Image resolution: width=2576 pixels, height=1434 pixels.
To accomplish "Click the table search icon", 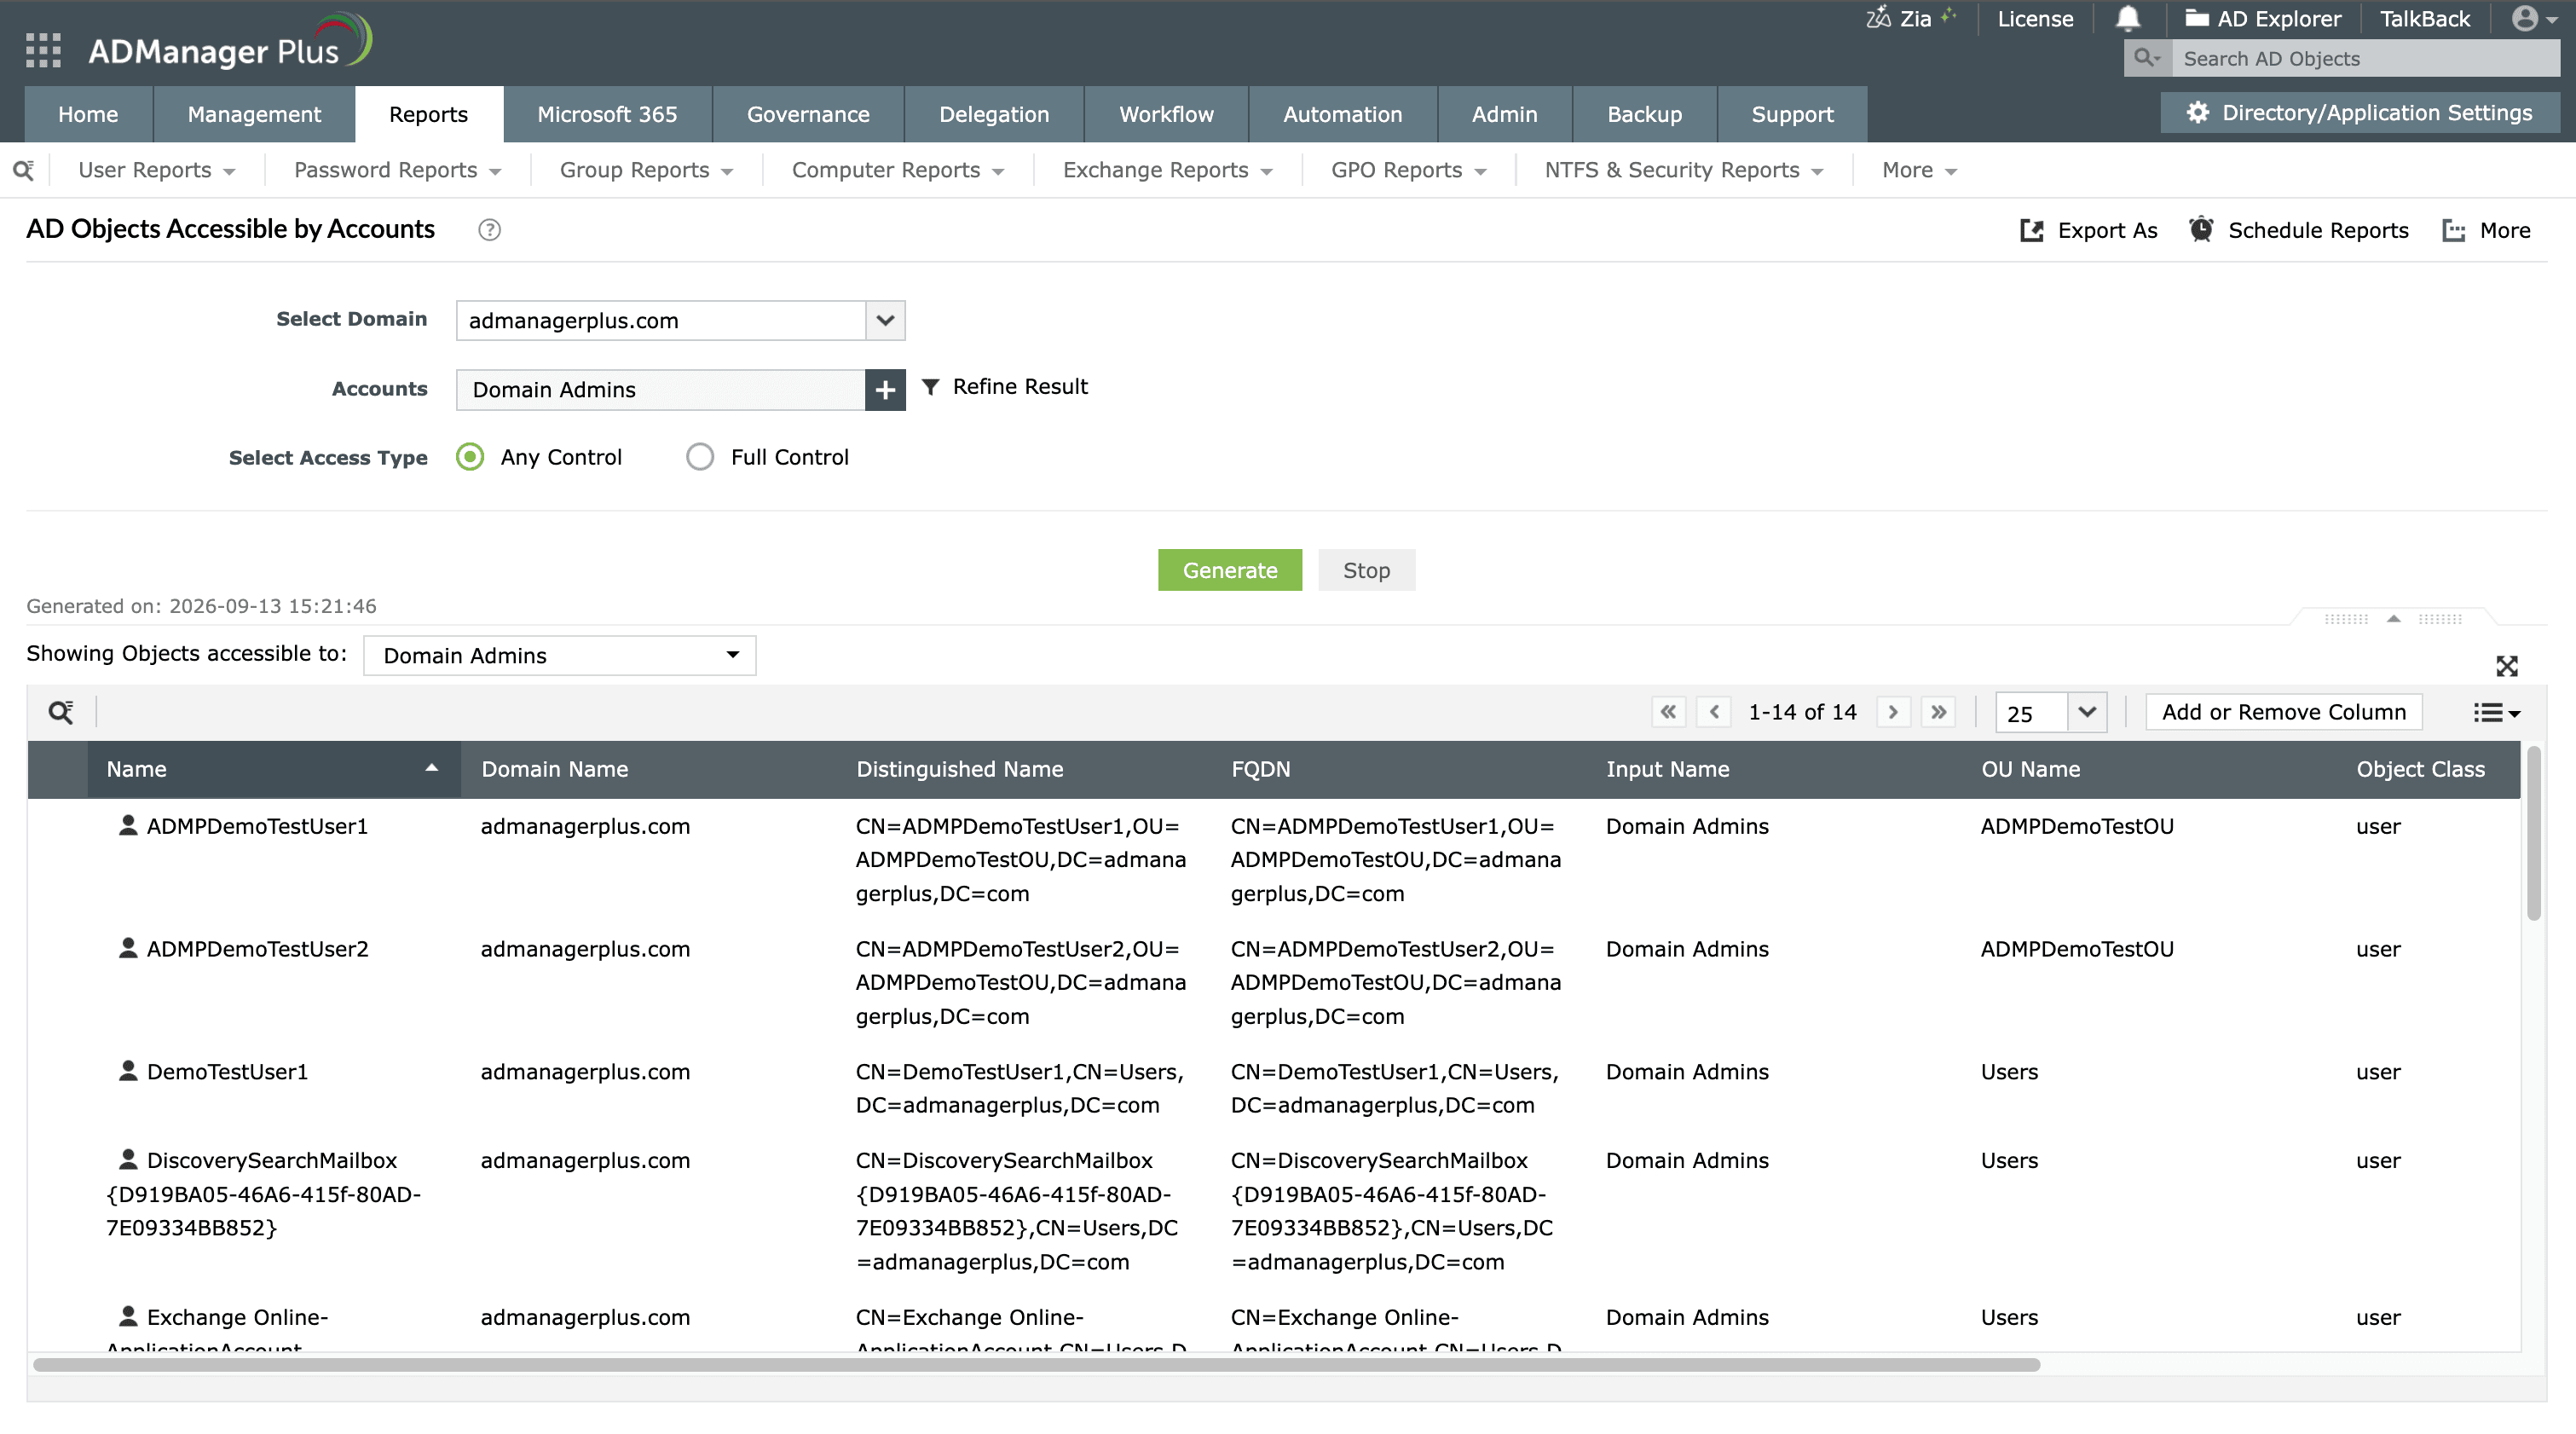I will click(61, 712).
